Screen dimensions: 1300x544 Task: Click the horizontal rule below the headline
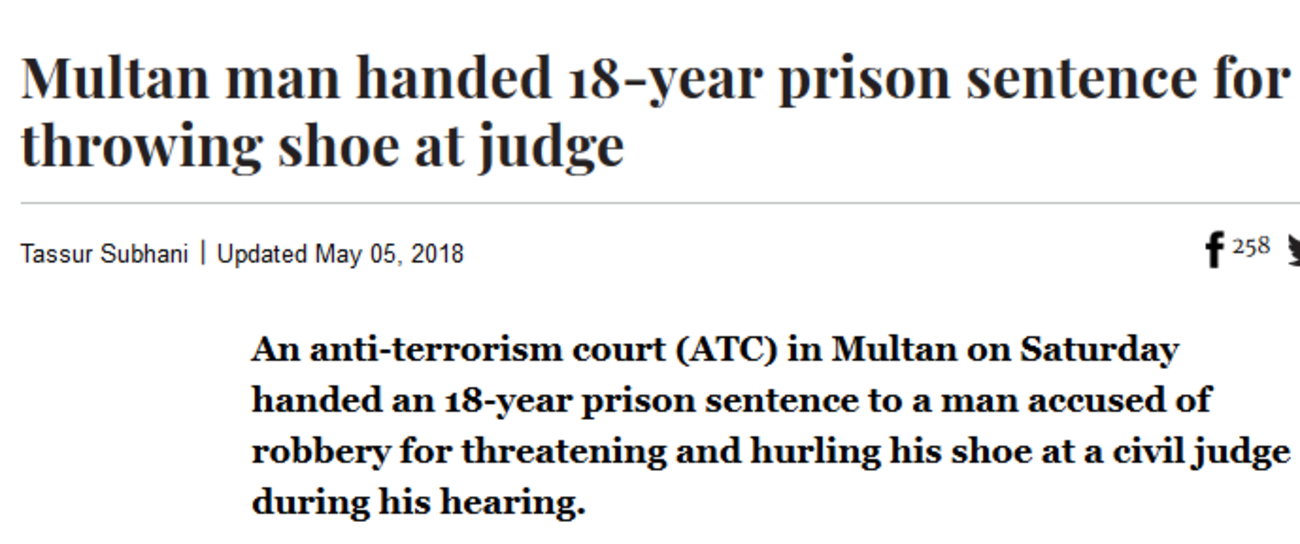(660, 203)
